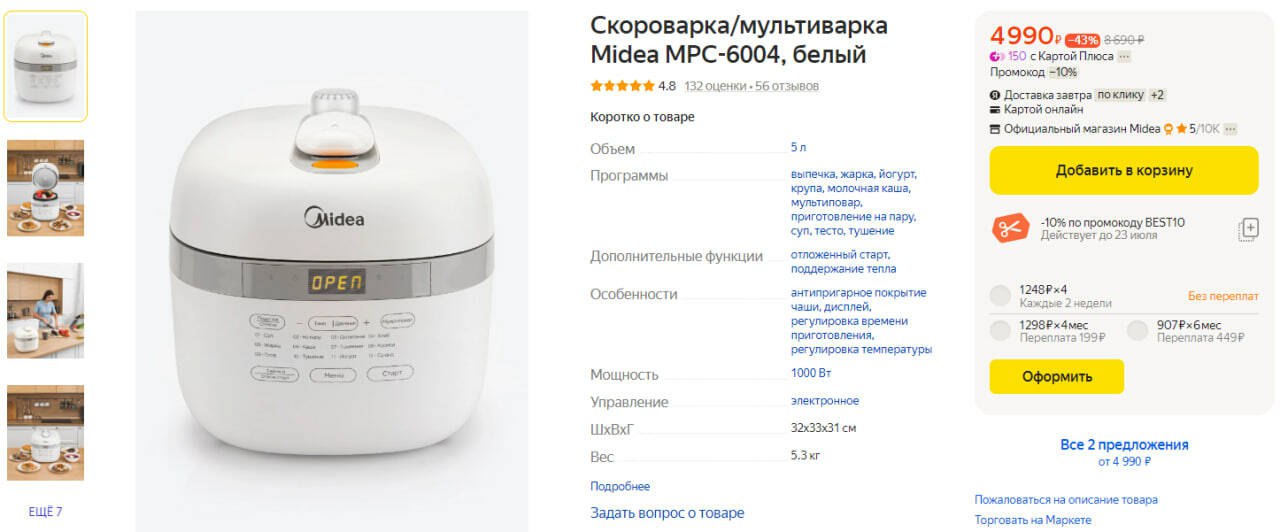This screenshot has width=1280, height=532.
Task: Click the Plus points icon near 150
Action: pos(997,56)
